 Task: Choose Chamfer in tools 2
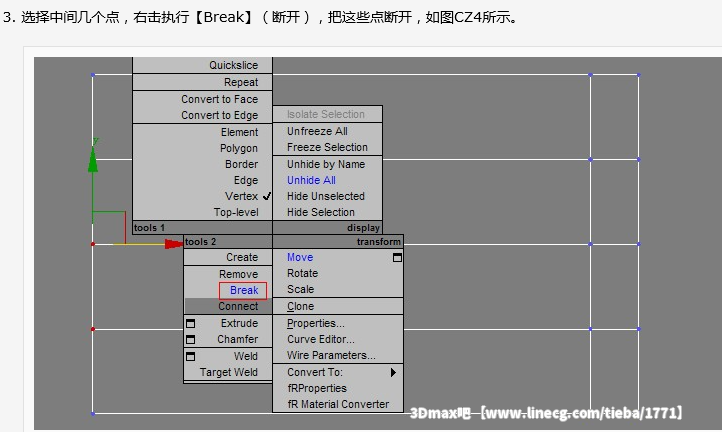237,339
